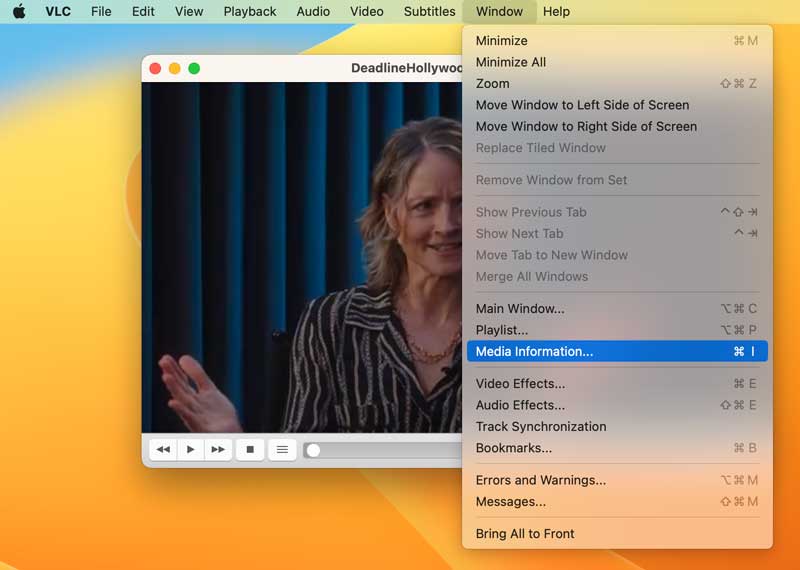Choose Audio Effects menu entry
Screen dimensions: 800x570
(520, 405)
